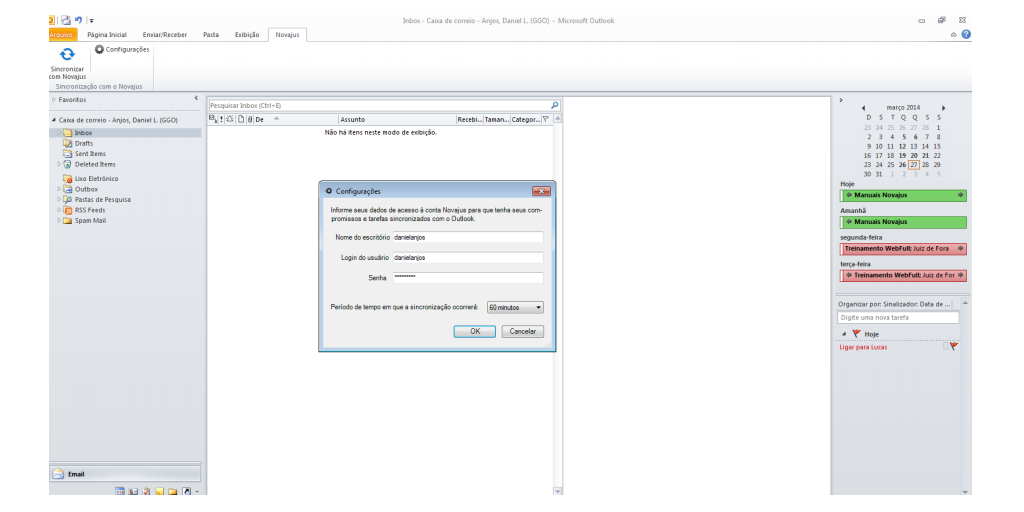Collapse the To-Do bar with chevron
Screen dimensions: 1024x512
(x=840, y=100)
